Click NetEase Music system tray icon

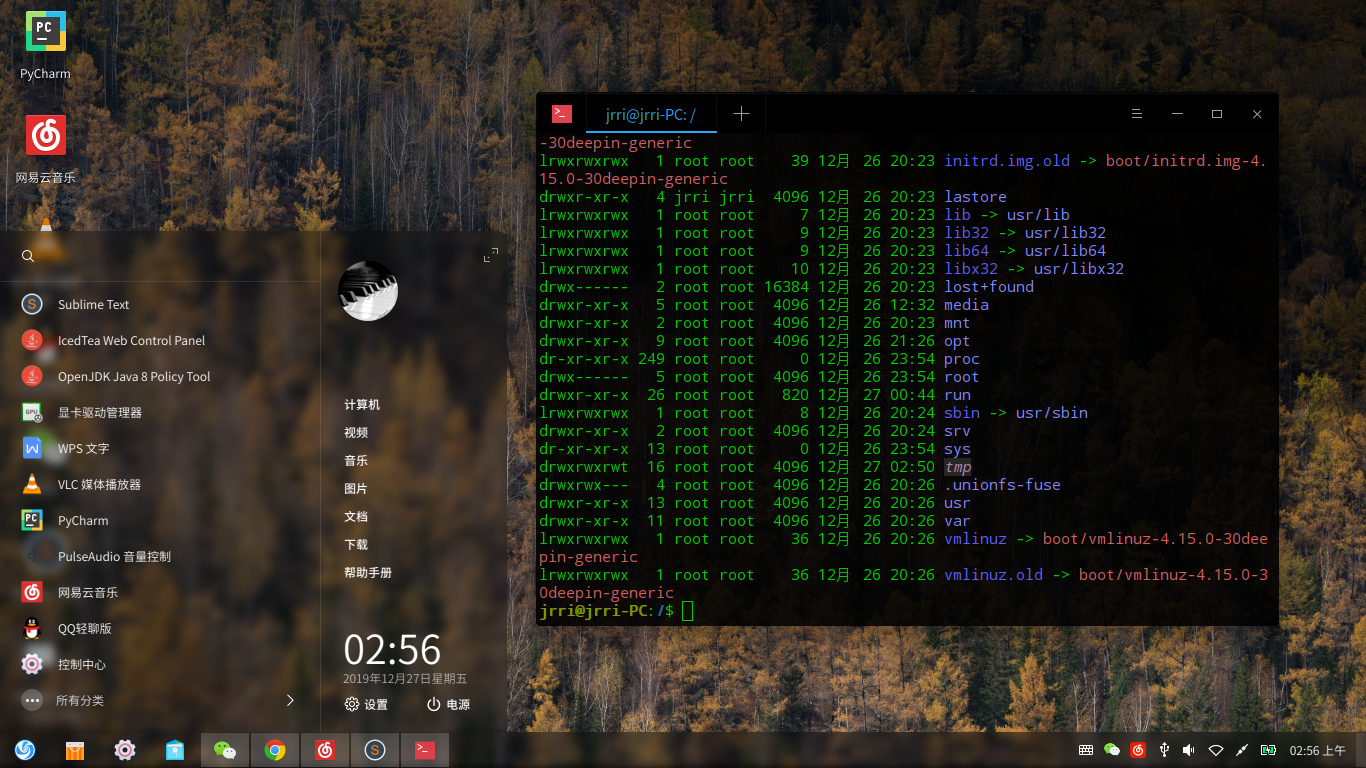tap(1138, 750)
